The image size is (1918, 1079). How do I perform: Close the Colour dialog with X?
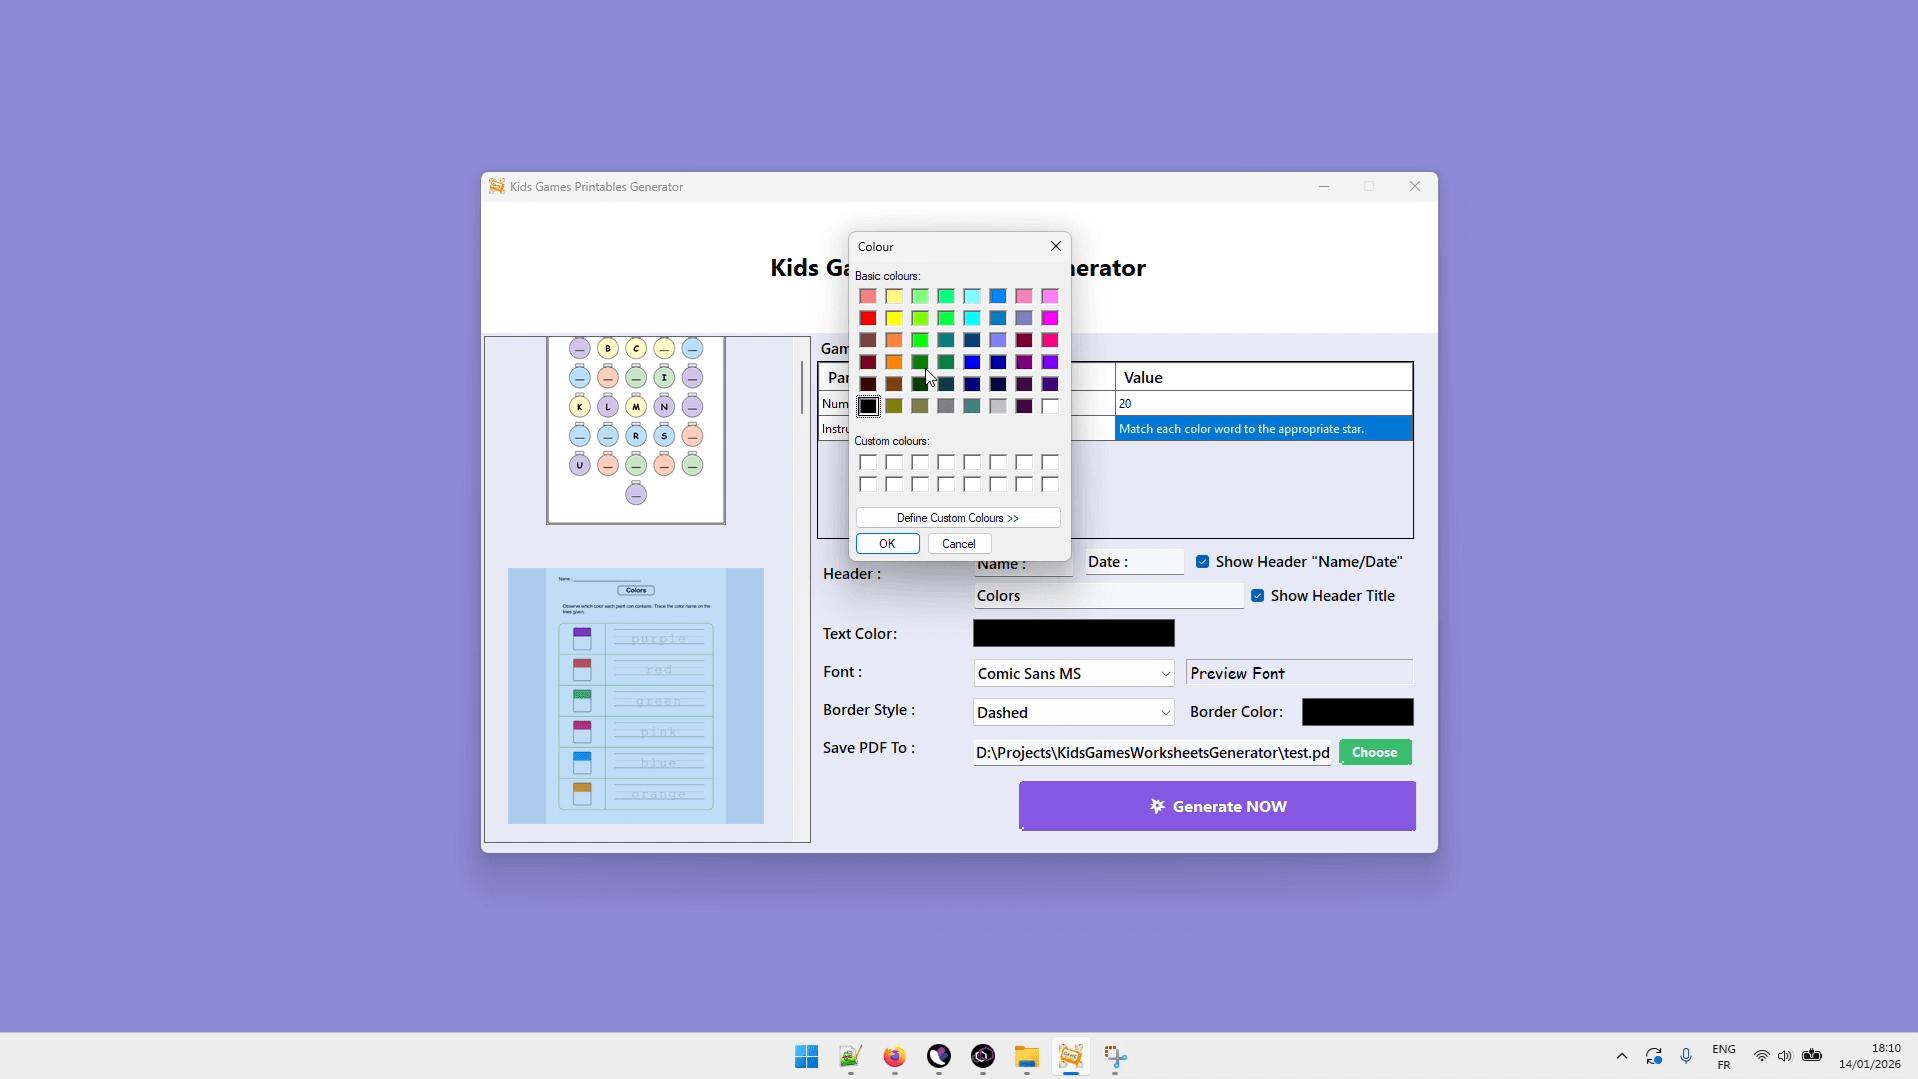click(1055, 247)
